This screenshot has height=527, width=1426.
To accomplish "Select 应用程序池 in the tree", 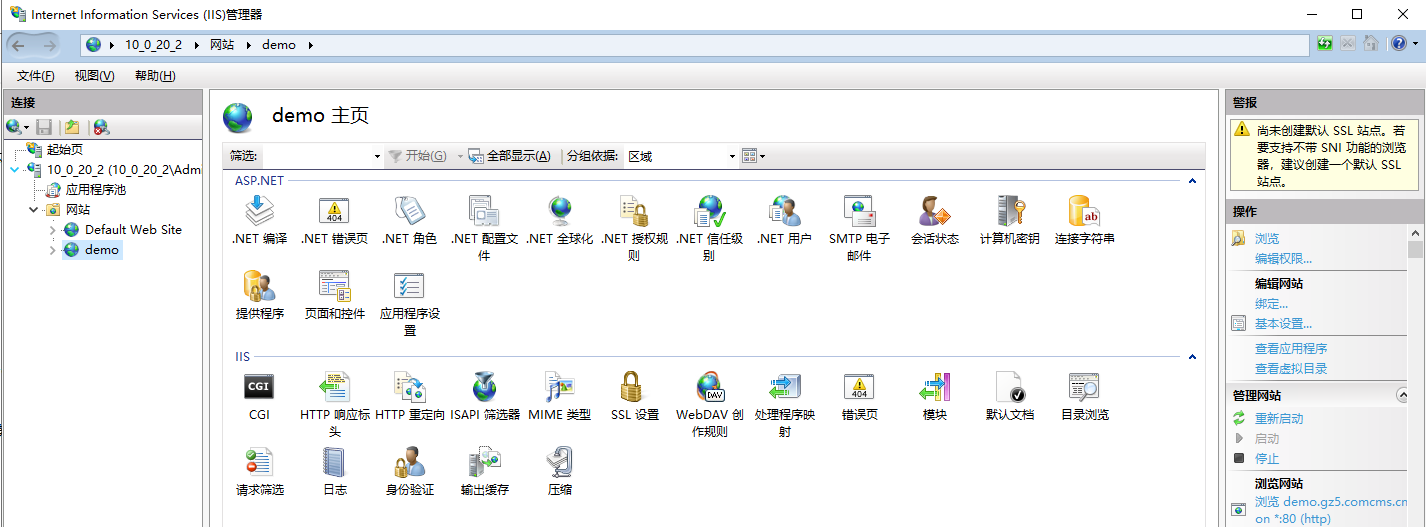I will pyautogui.click(x=95, y=190).
